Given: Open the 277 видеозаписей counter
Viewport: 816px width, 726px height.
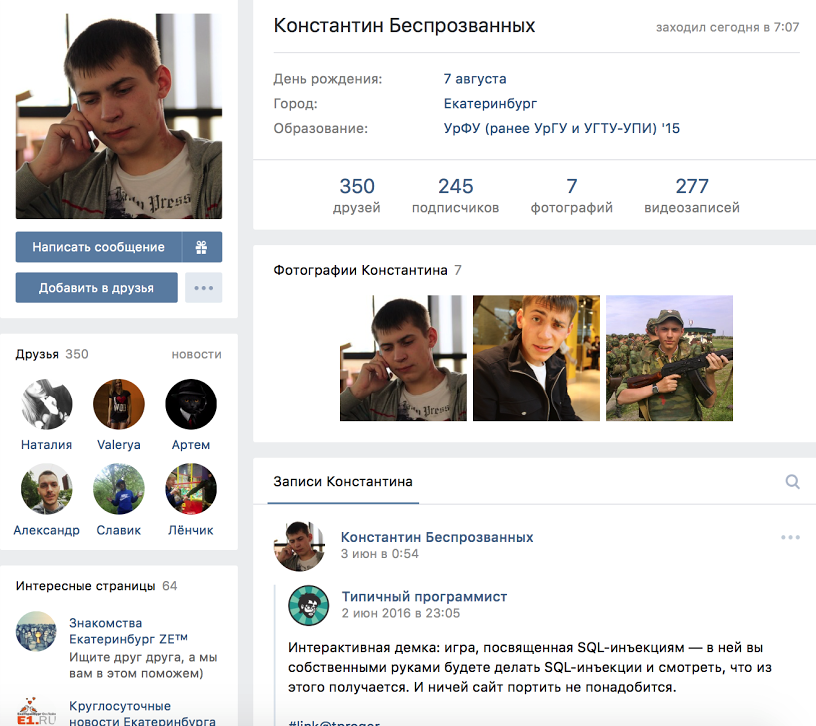Looking at the screenshot, I should coord(692,196).
